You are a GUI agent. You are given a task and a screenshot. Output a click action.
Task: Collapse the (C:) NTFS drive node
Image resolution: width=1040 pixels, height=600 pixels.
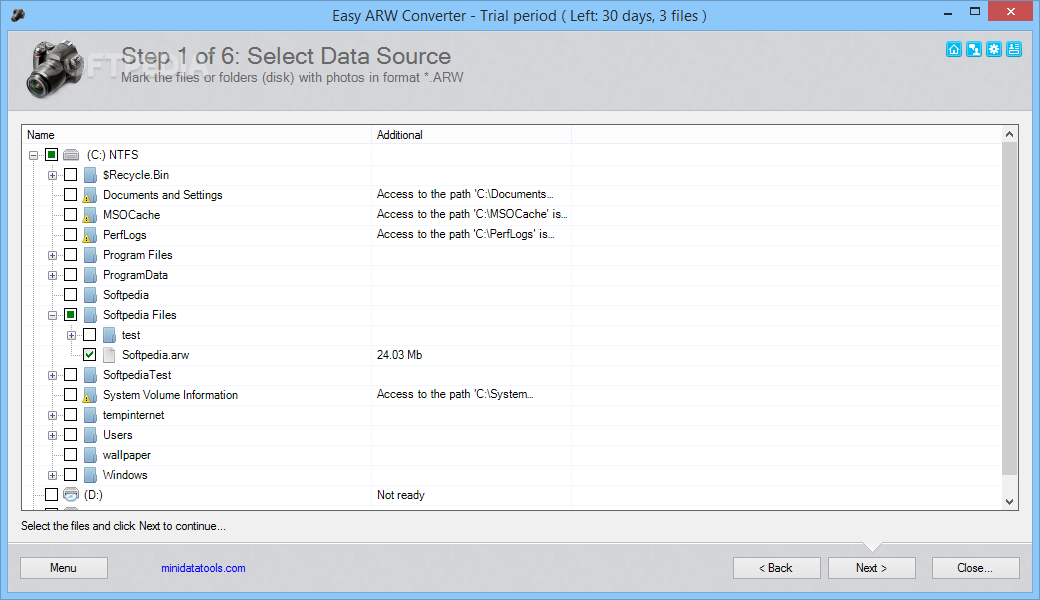pyautogui.click(x=33, y=156)
